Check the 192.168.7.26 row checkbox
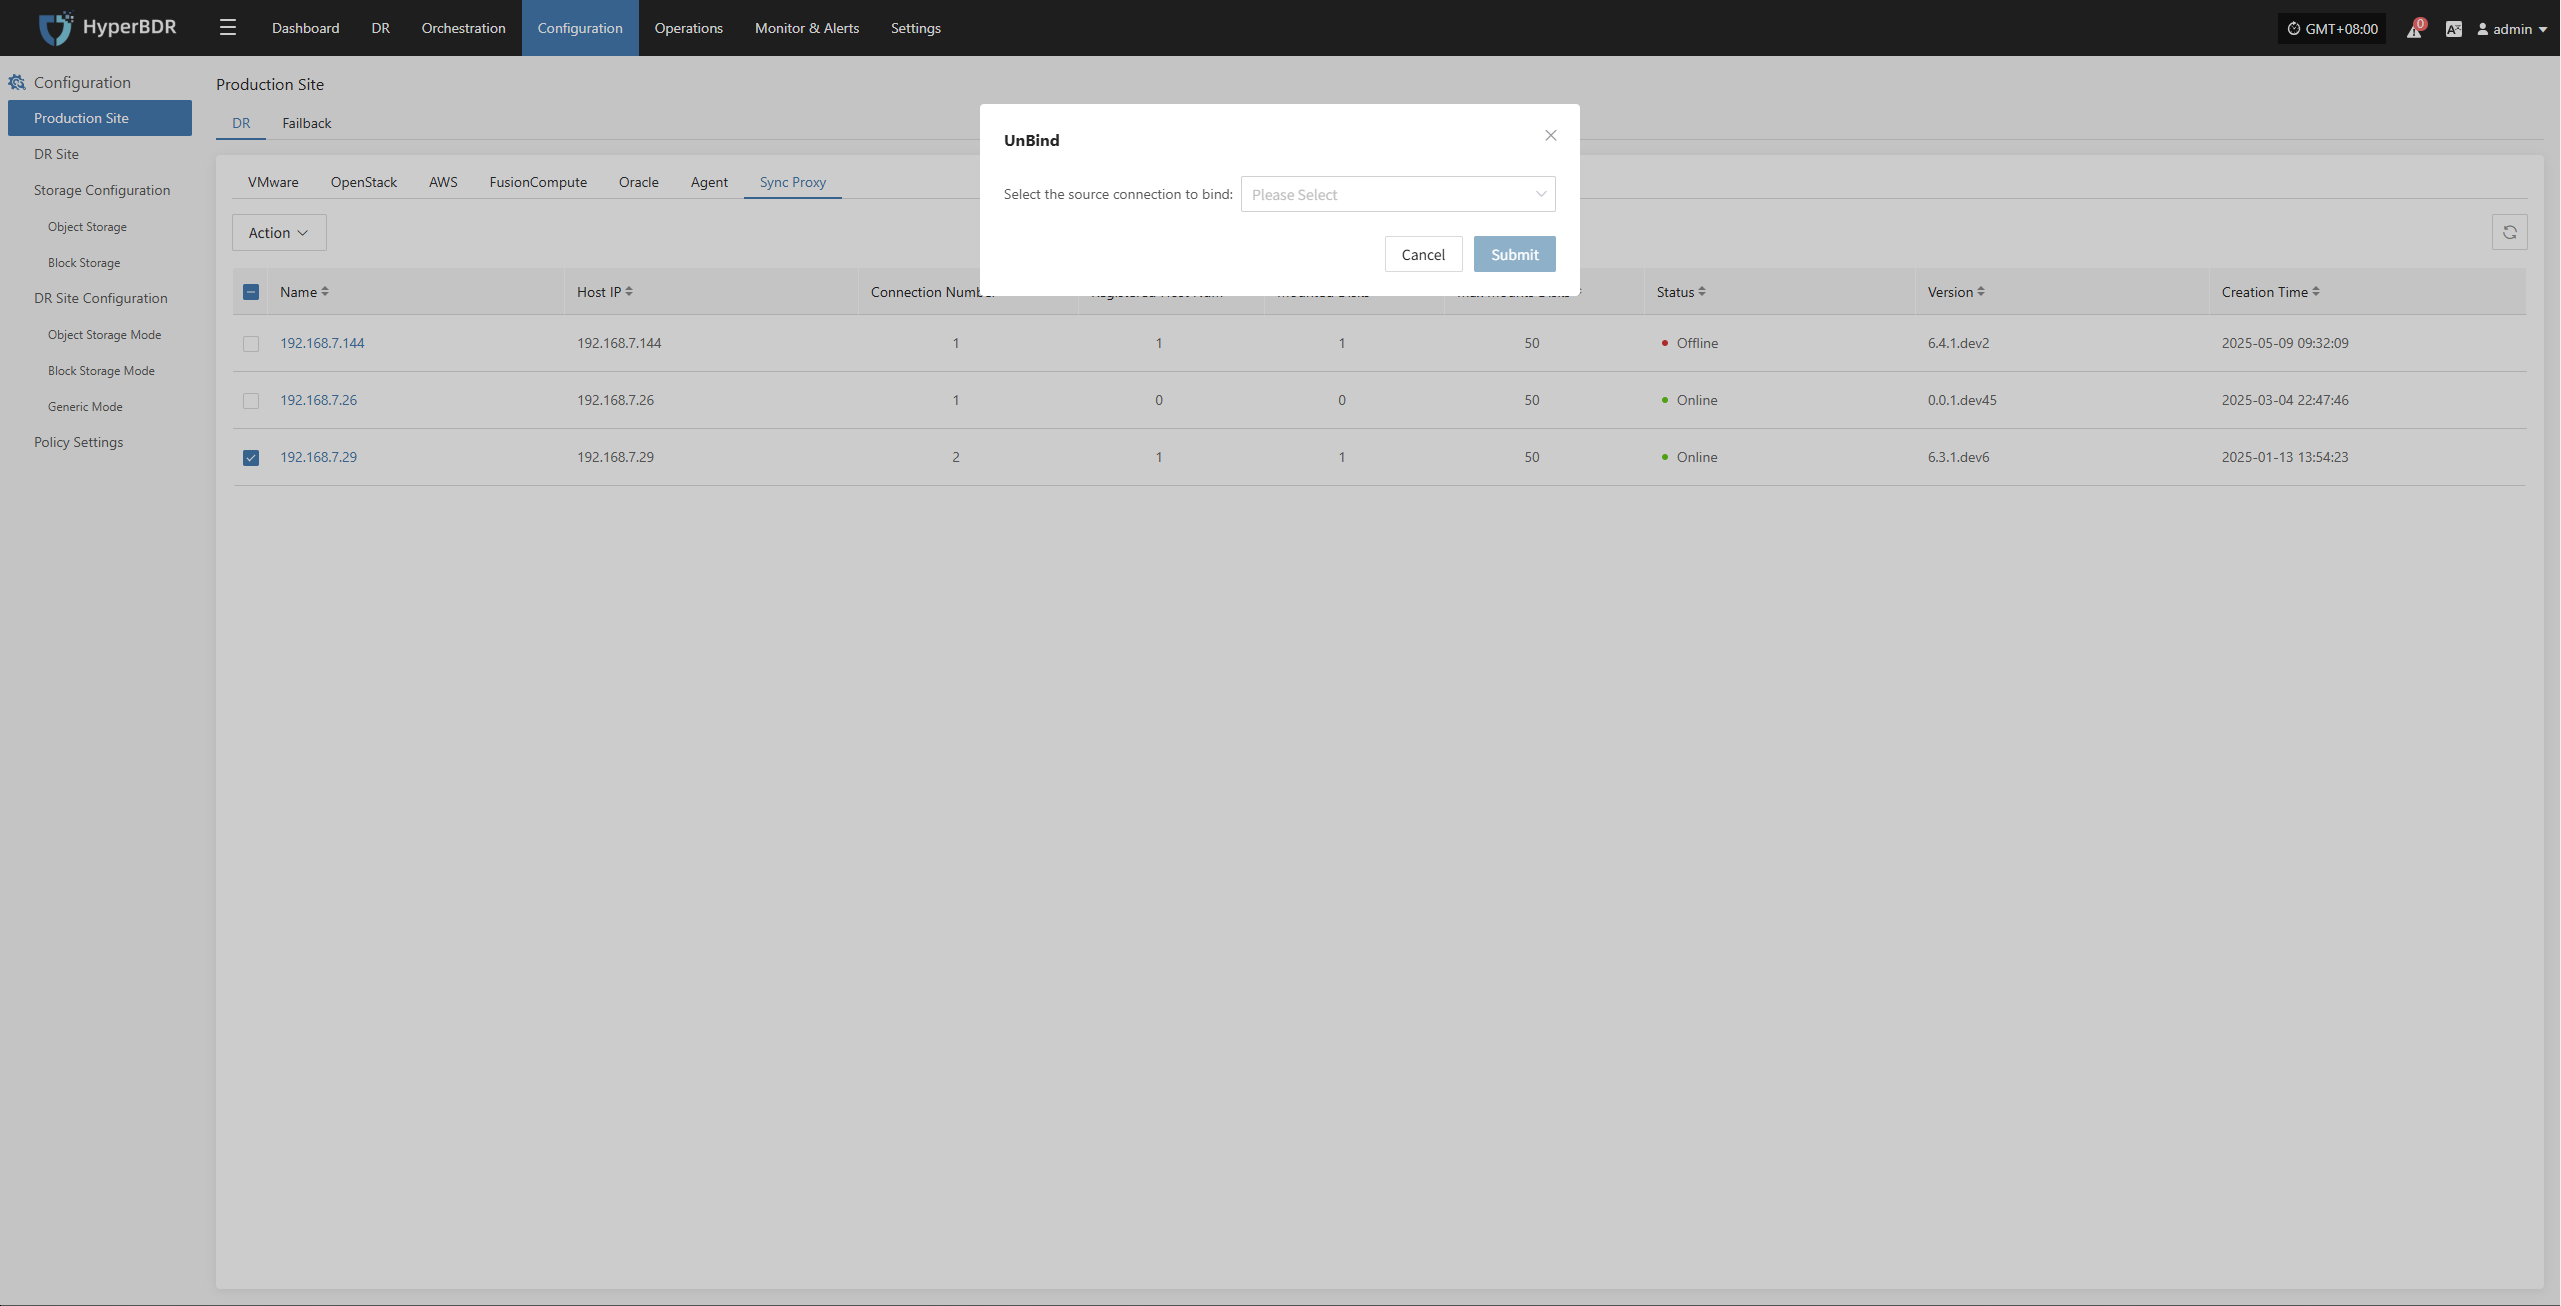The height and width of the screenshot is (1306, 2561). pyautogui.click(x=251, y=401)
